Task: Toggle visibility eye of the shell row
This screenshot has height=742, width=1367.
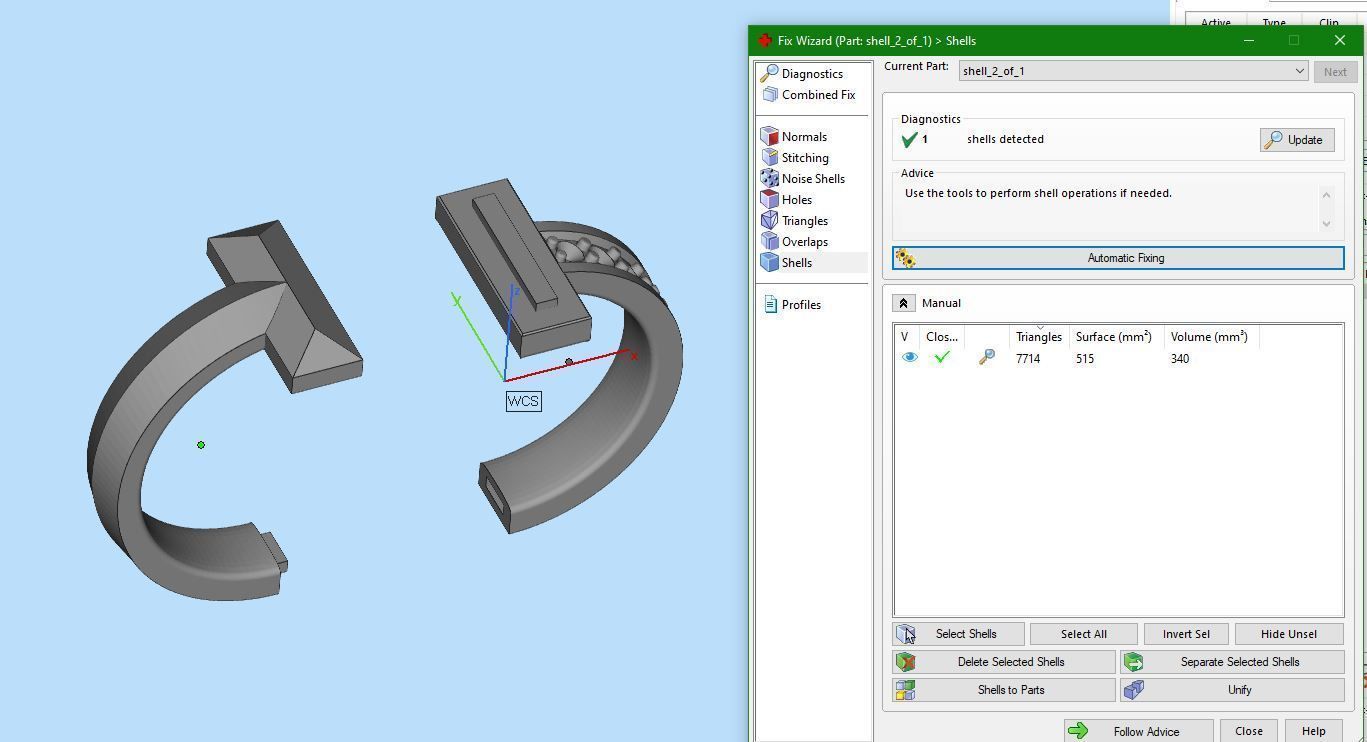Action: click(909, 357)
